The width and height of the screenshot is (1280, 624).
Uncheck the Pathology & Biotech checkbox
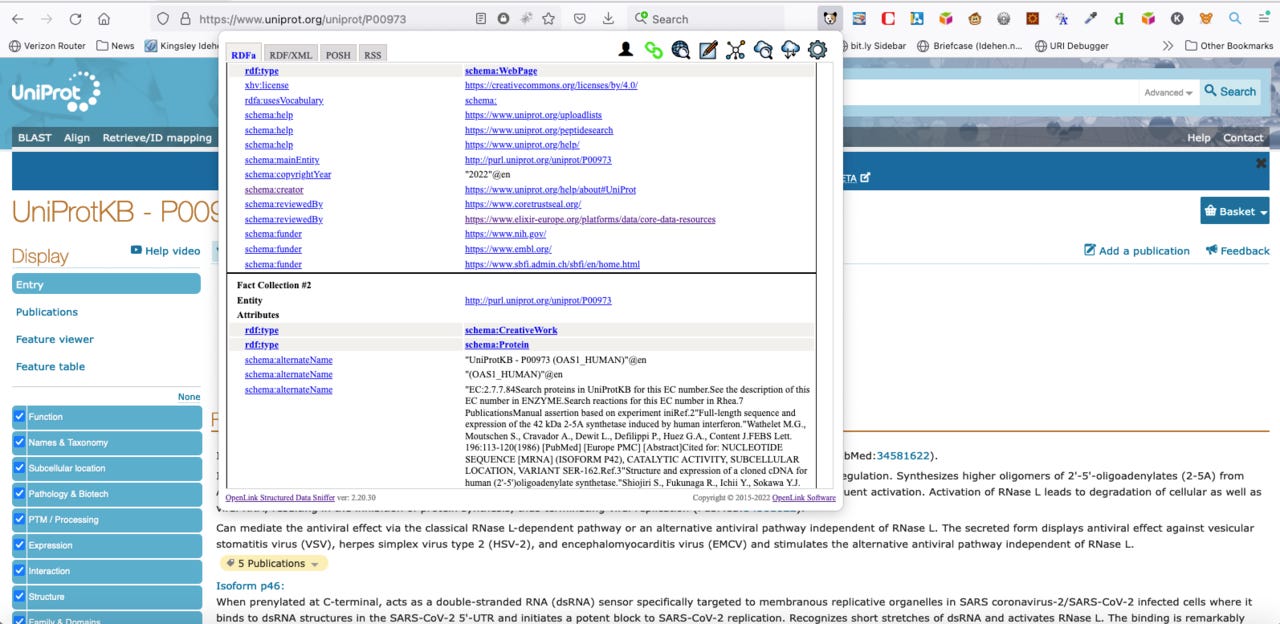[19, 494]
